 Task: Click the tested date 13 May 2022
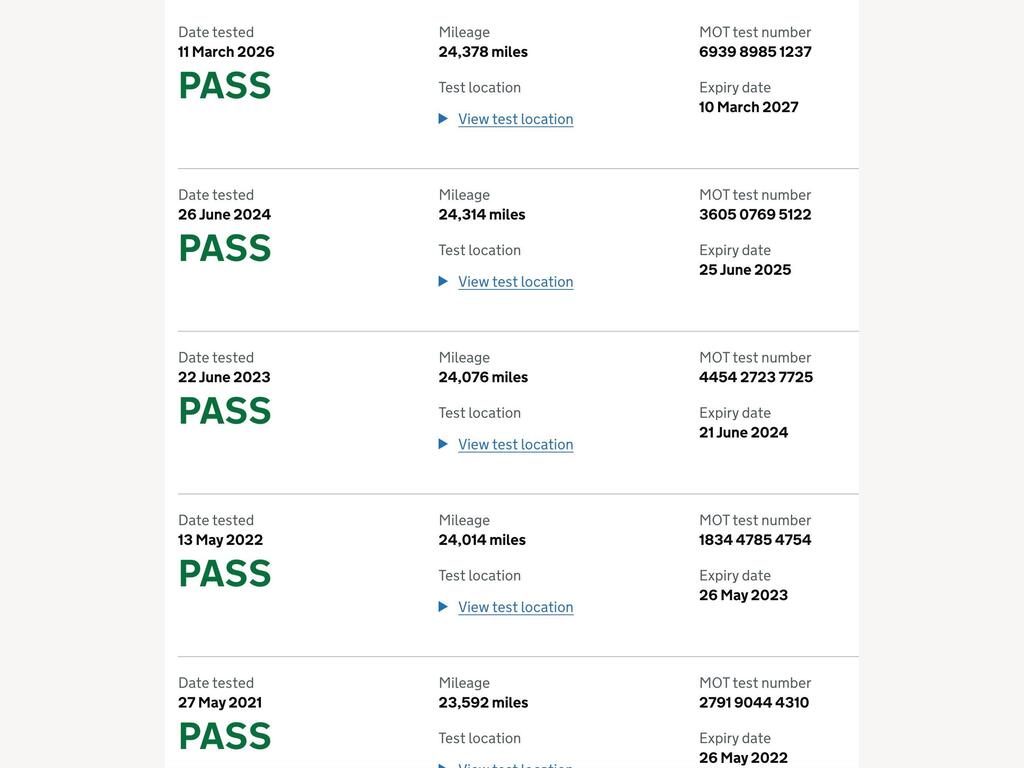click(x=220, y=539)
